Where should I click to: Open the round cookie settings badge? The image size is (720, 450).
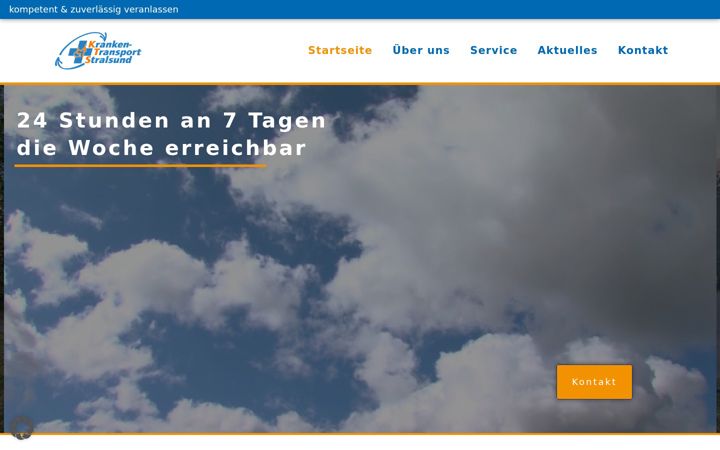(22, 428)
